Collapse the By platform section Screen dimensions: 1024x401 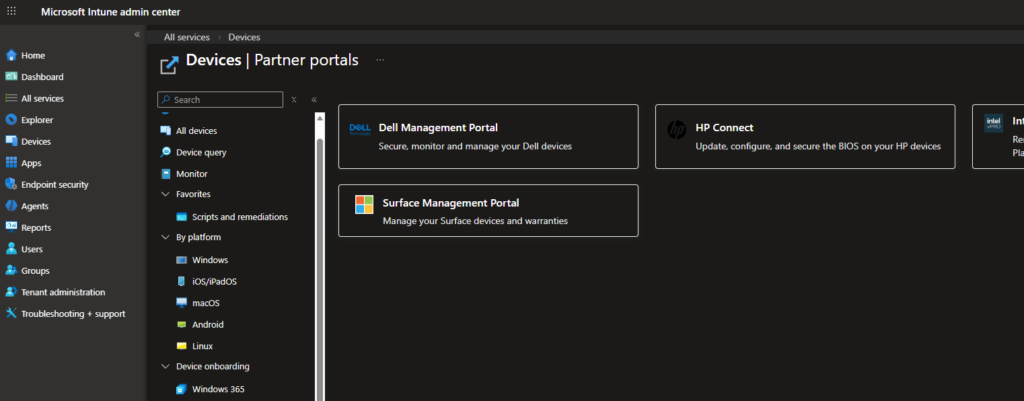(x=166, y=237)
